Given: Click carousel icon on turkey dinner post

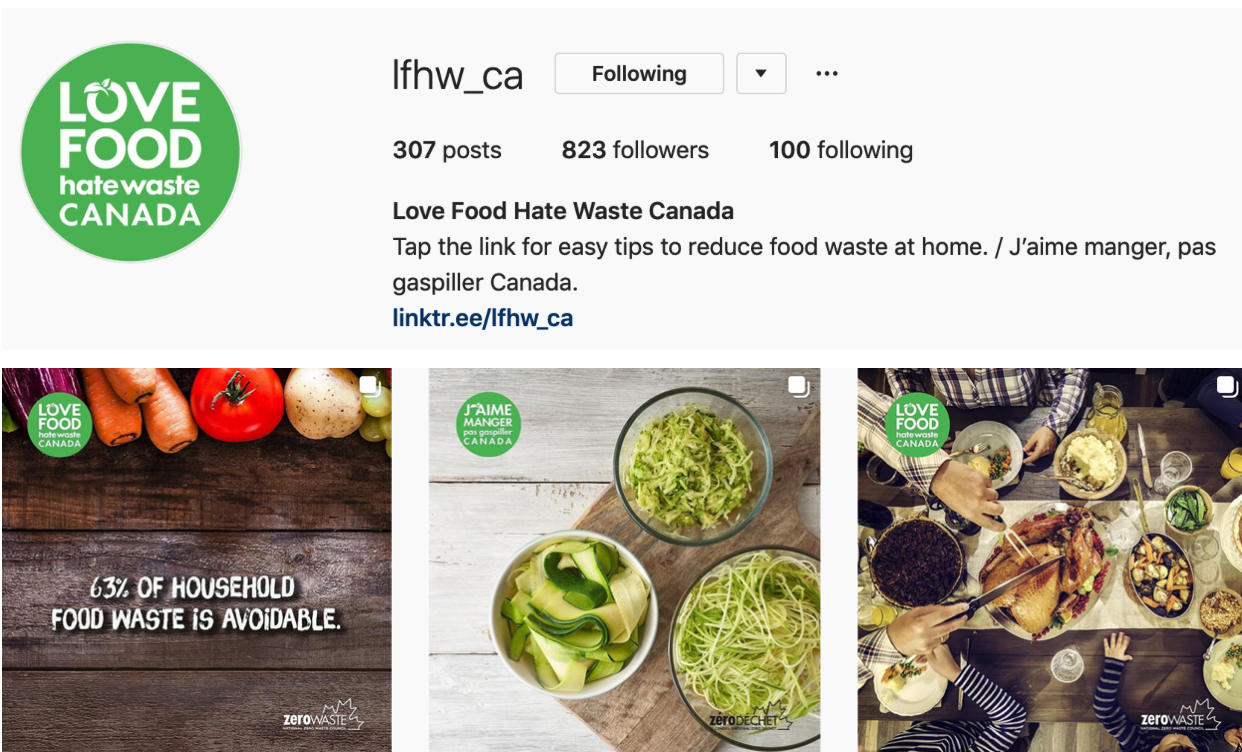Looking at the screenshot, I should [x=1226, y=387].
